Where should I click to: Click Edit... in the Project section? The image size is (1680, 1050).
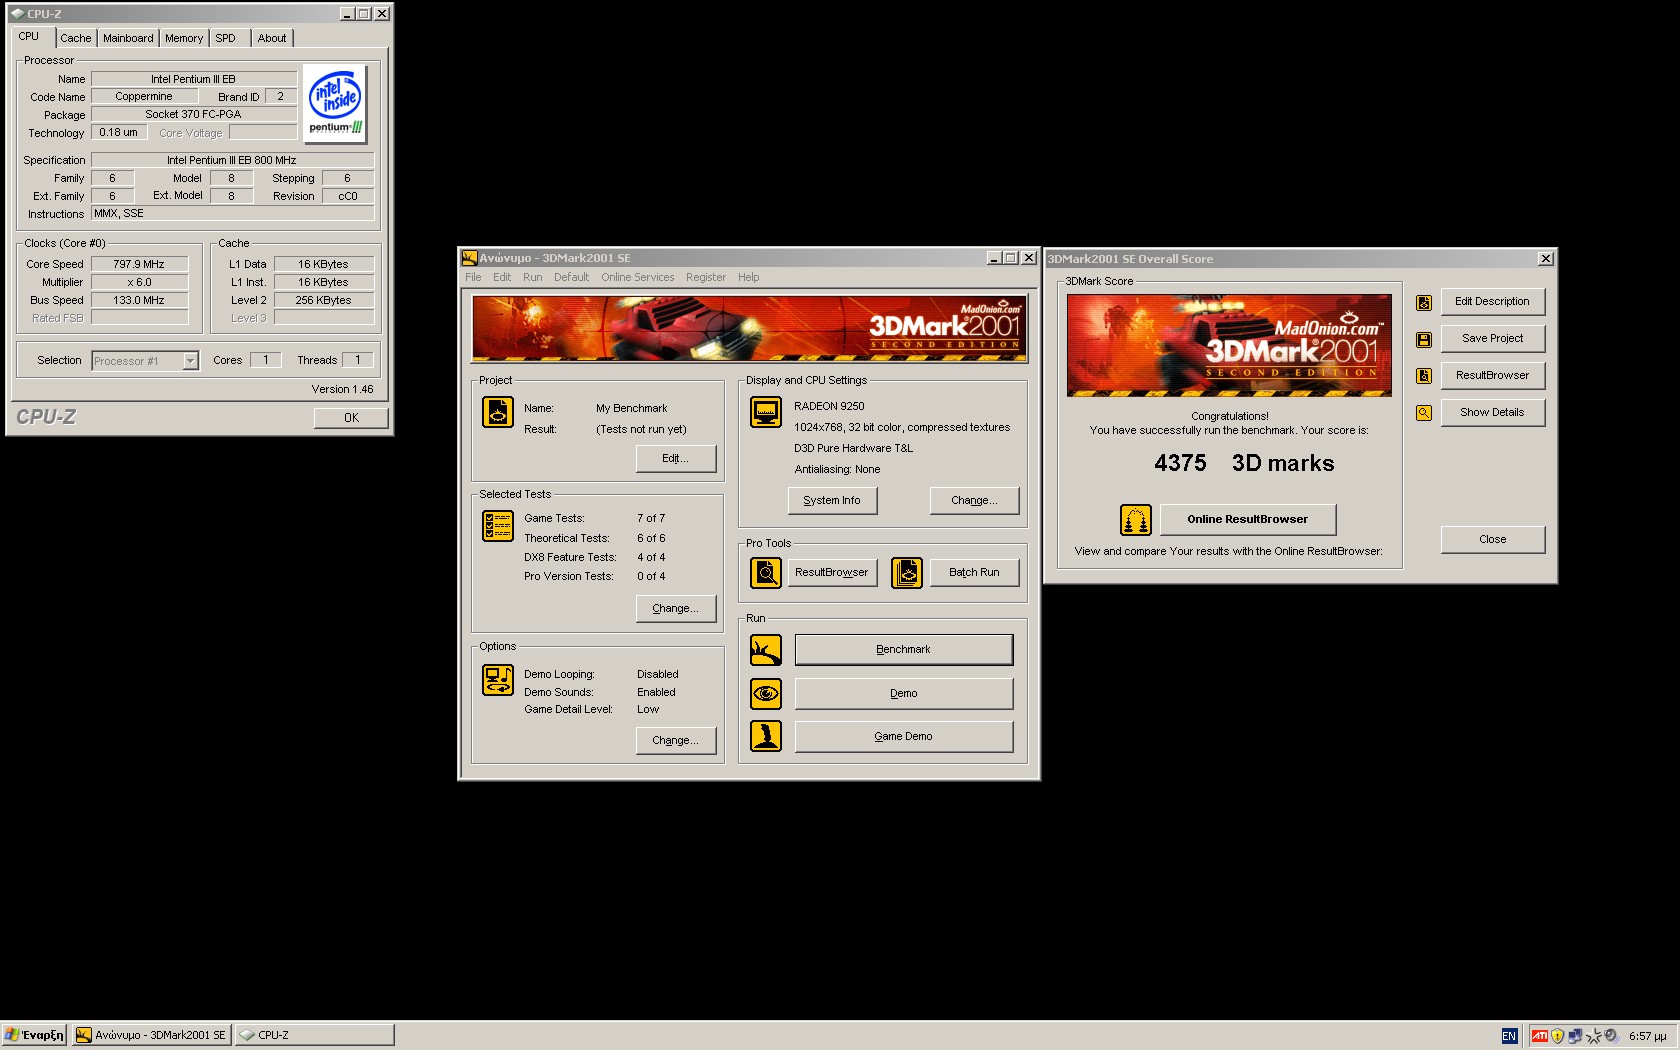pyautogui.click(x=676, y=458)
